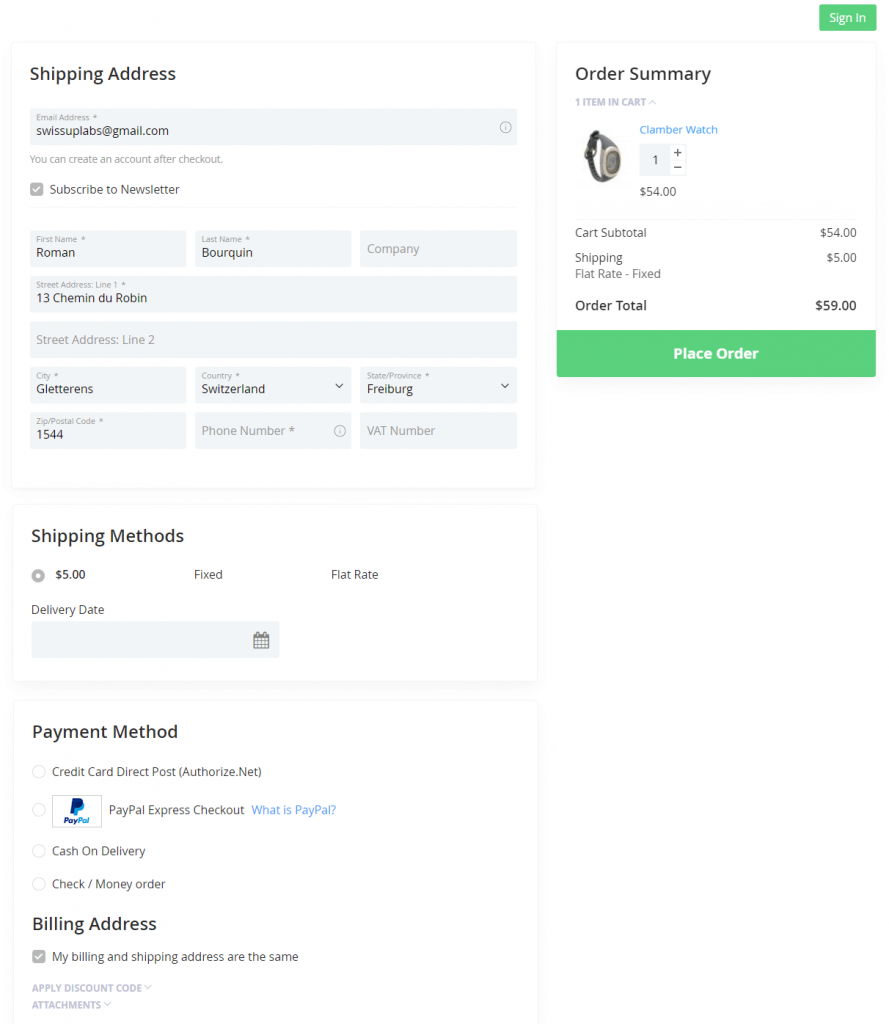Uncheck billing and shipping address are the same
This screenshot has width=889, height=1024.
(x=38, y=956)
